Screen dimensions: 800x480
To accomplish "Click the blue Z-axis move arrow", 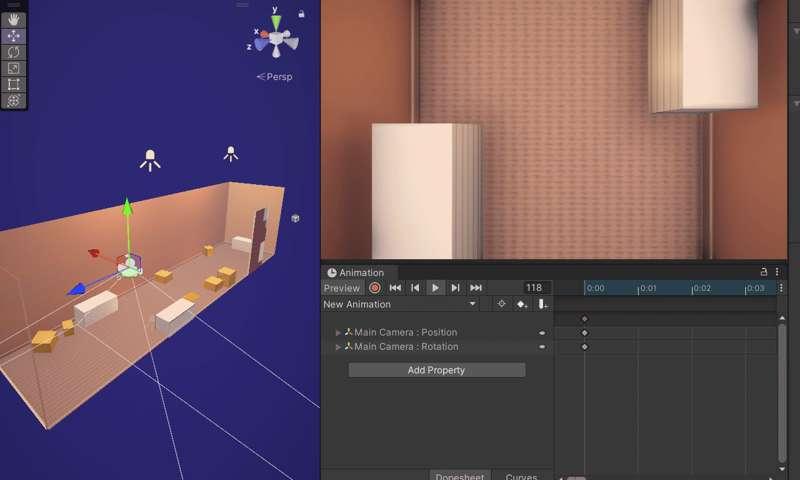I will tap(78, 289).
